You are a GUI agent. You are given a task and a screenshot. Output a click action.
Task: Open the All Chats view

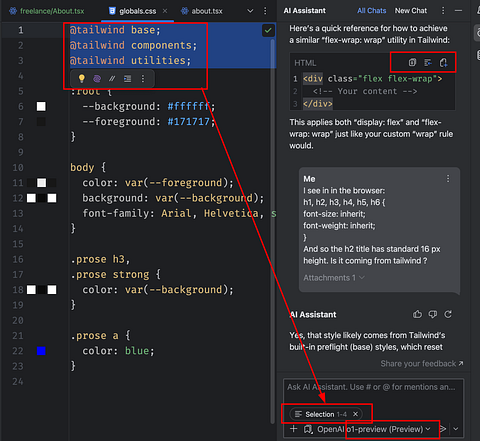[372, 11]
